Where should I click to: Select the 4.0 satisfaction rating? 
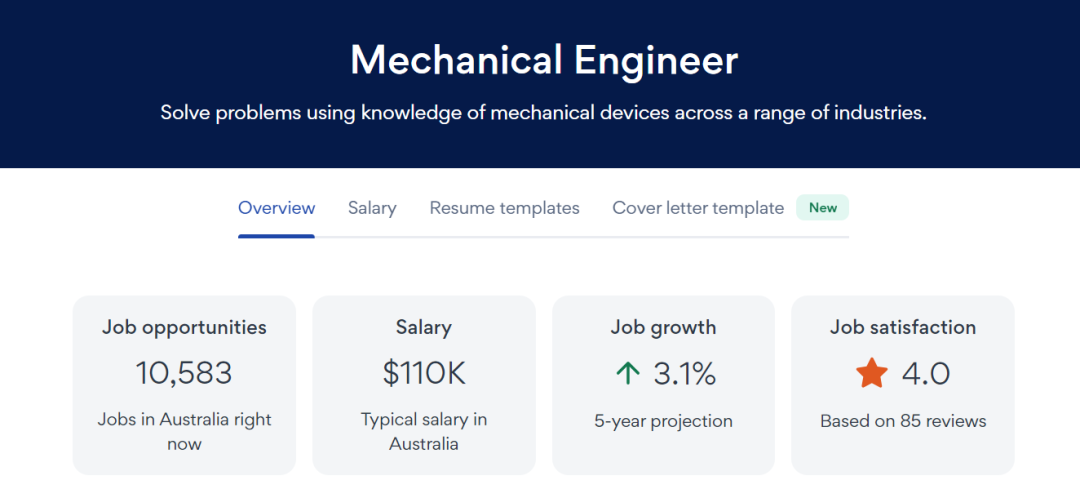[x=925, y=374]
